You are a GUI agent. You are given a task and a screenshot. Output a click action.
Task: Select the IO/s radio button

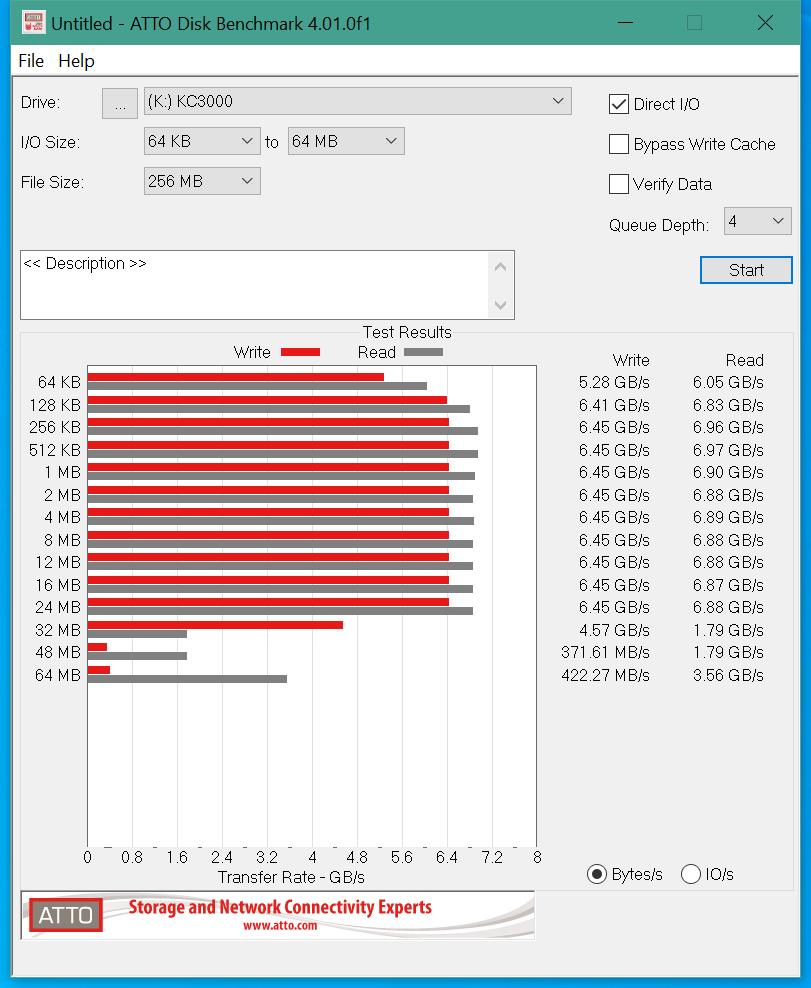[691, 874]
